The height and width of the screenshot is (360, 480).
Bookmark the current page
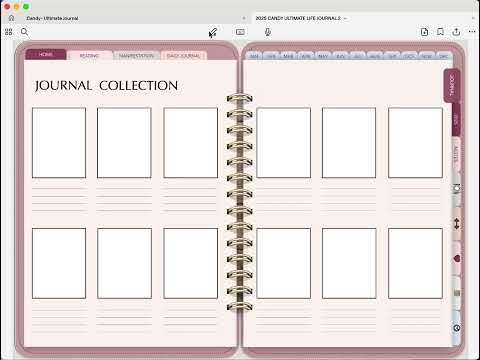(440, 32)
